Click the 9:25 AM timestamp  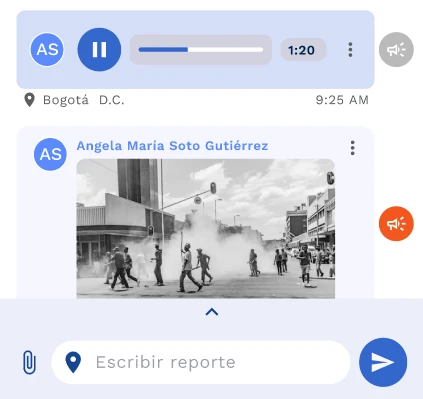[x=342, y=100]
